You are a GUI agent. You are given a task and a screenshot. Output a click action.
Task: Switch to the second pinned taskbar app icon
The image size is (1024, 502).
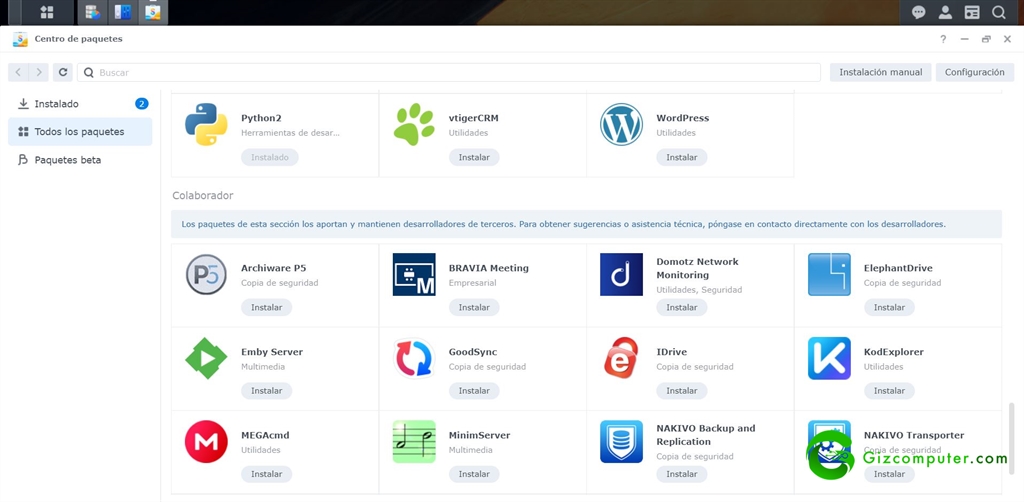(x=122, y=12)
